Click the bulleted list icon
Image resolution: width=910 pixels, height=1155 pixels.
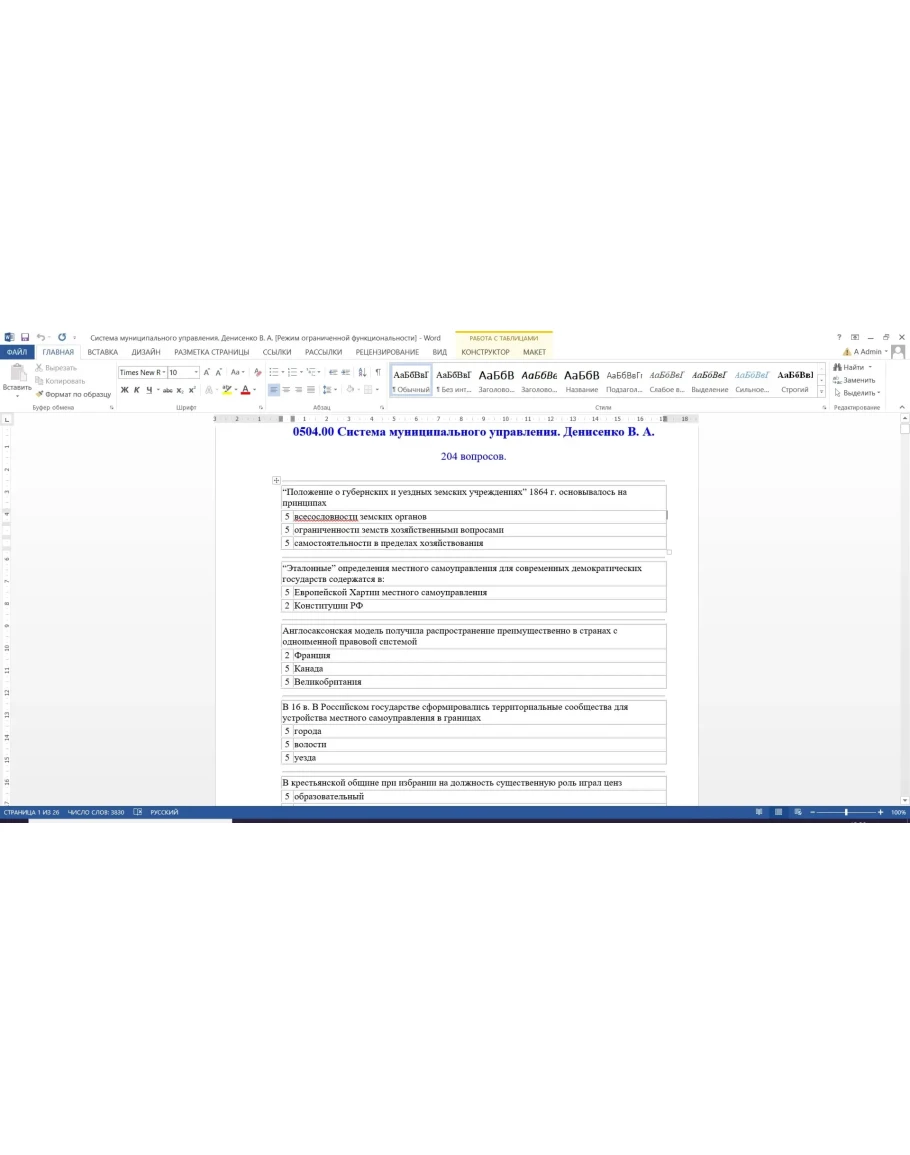274,372
